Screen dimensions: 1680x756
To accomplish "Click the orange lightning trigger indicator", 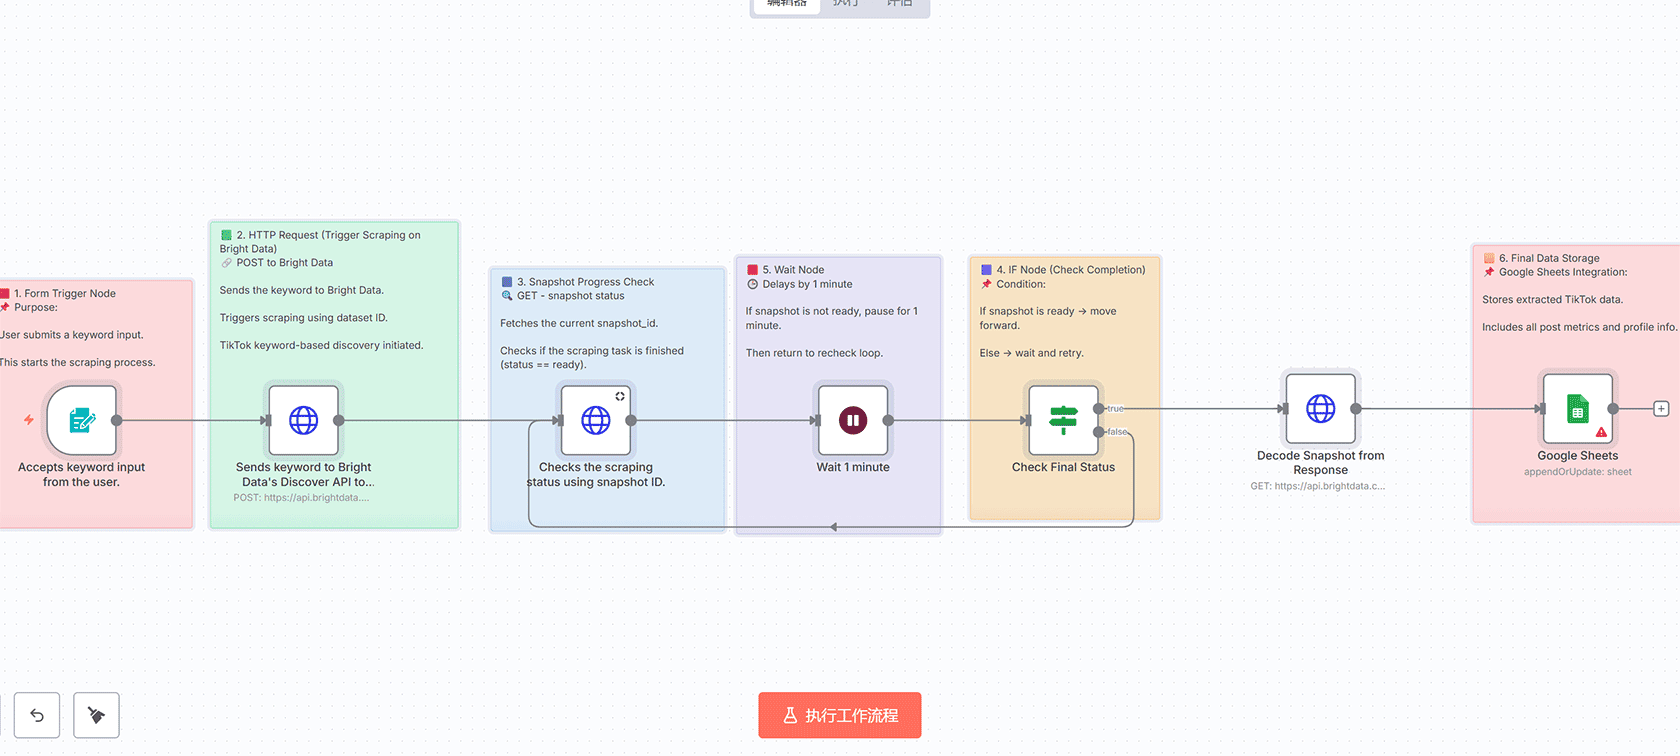I will (29, 420).
